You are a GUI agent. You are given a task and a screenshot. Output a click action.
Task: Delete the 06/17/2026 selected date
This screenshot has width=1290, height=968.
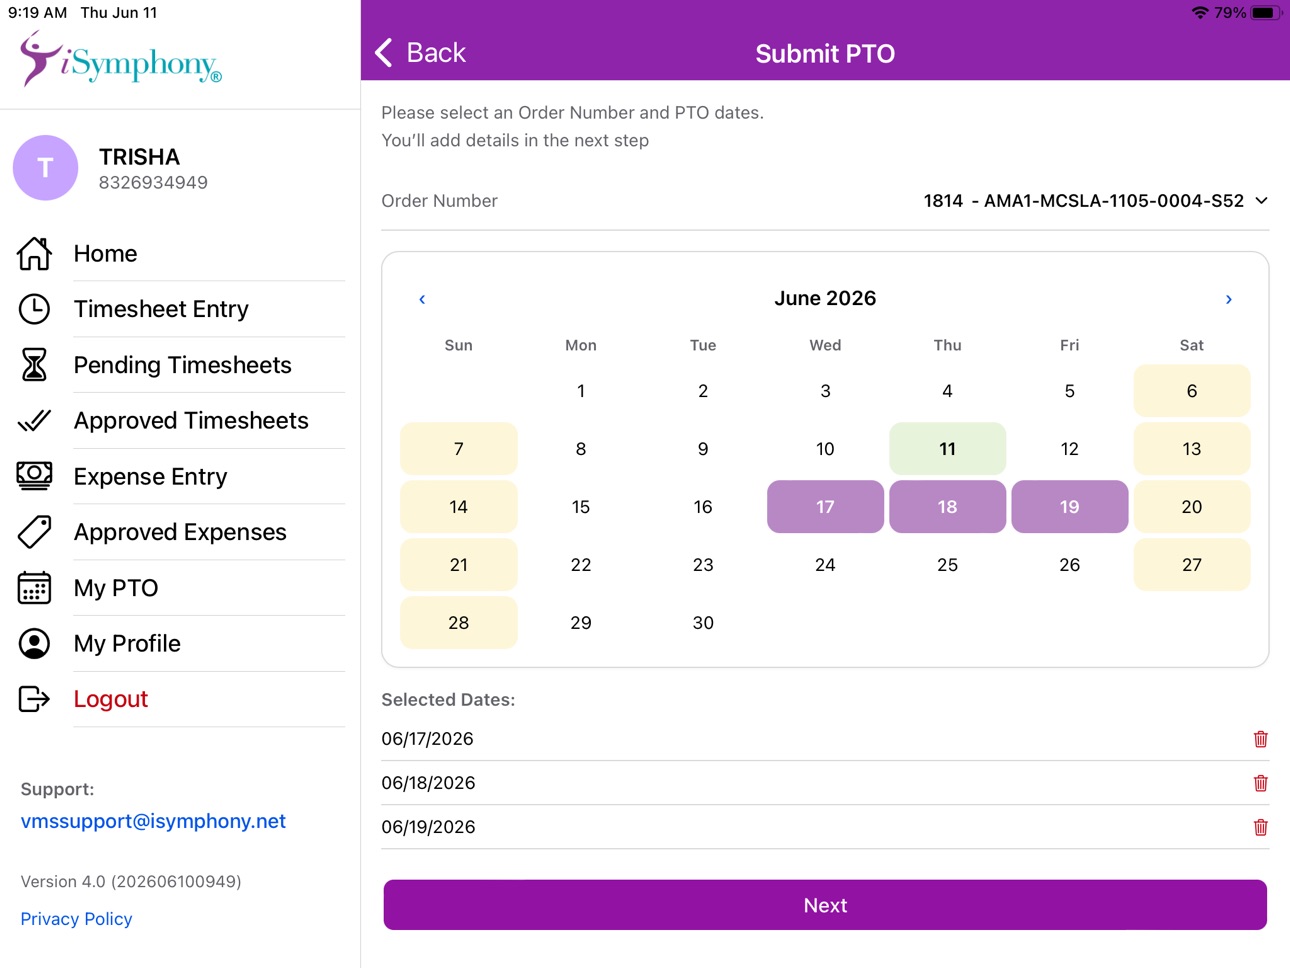(1260, 739)
